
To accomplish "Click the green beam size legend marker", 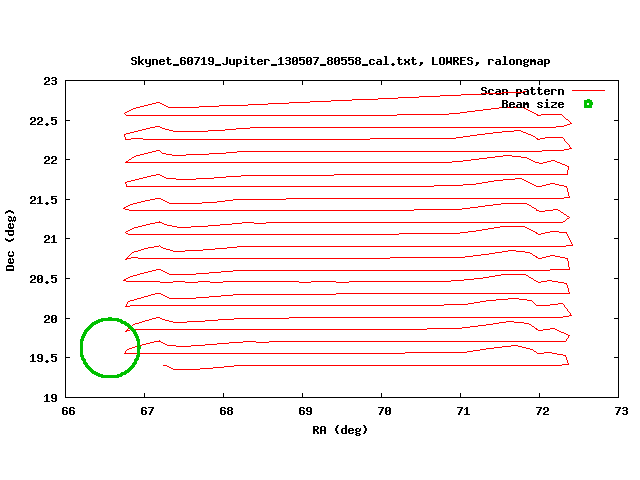I will pos(588,104).
